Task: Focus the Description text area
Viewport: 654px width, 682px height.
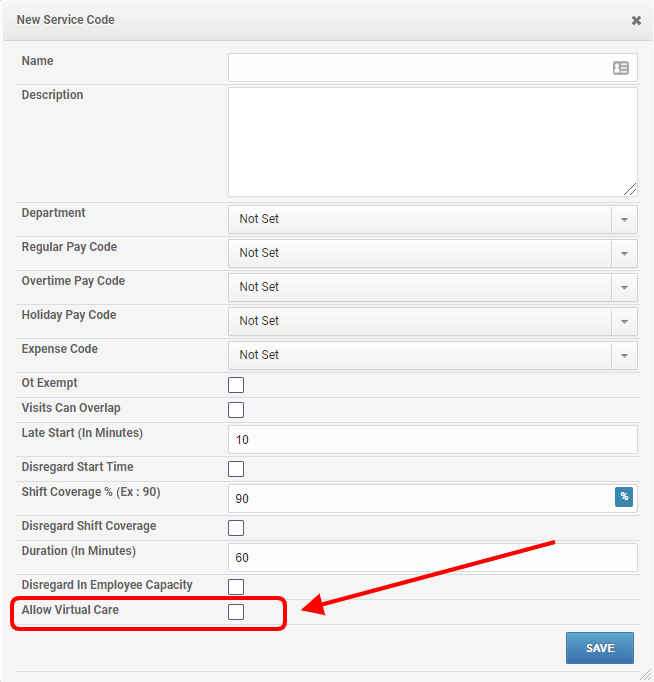Action: coord(432,141)
